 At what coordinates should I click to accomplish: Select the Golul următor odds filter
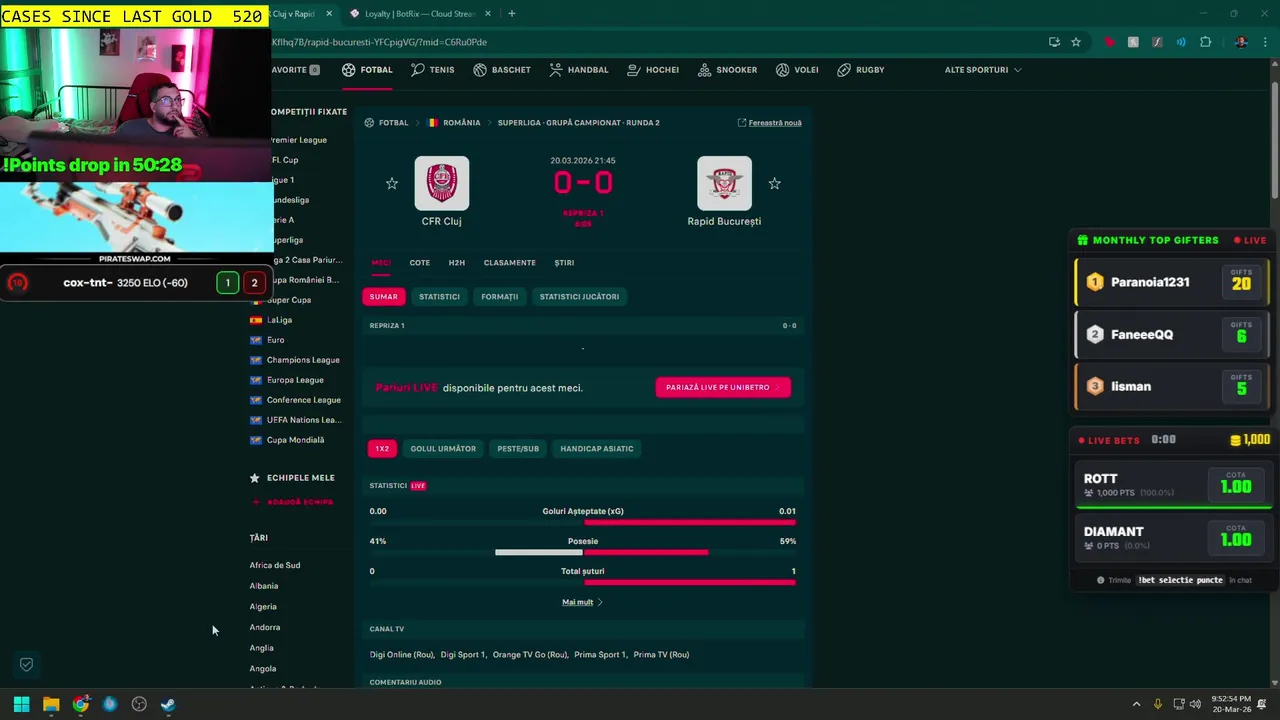coord(443,449)
